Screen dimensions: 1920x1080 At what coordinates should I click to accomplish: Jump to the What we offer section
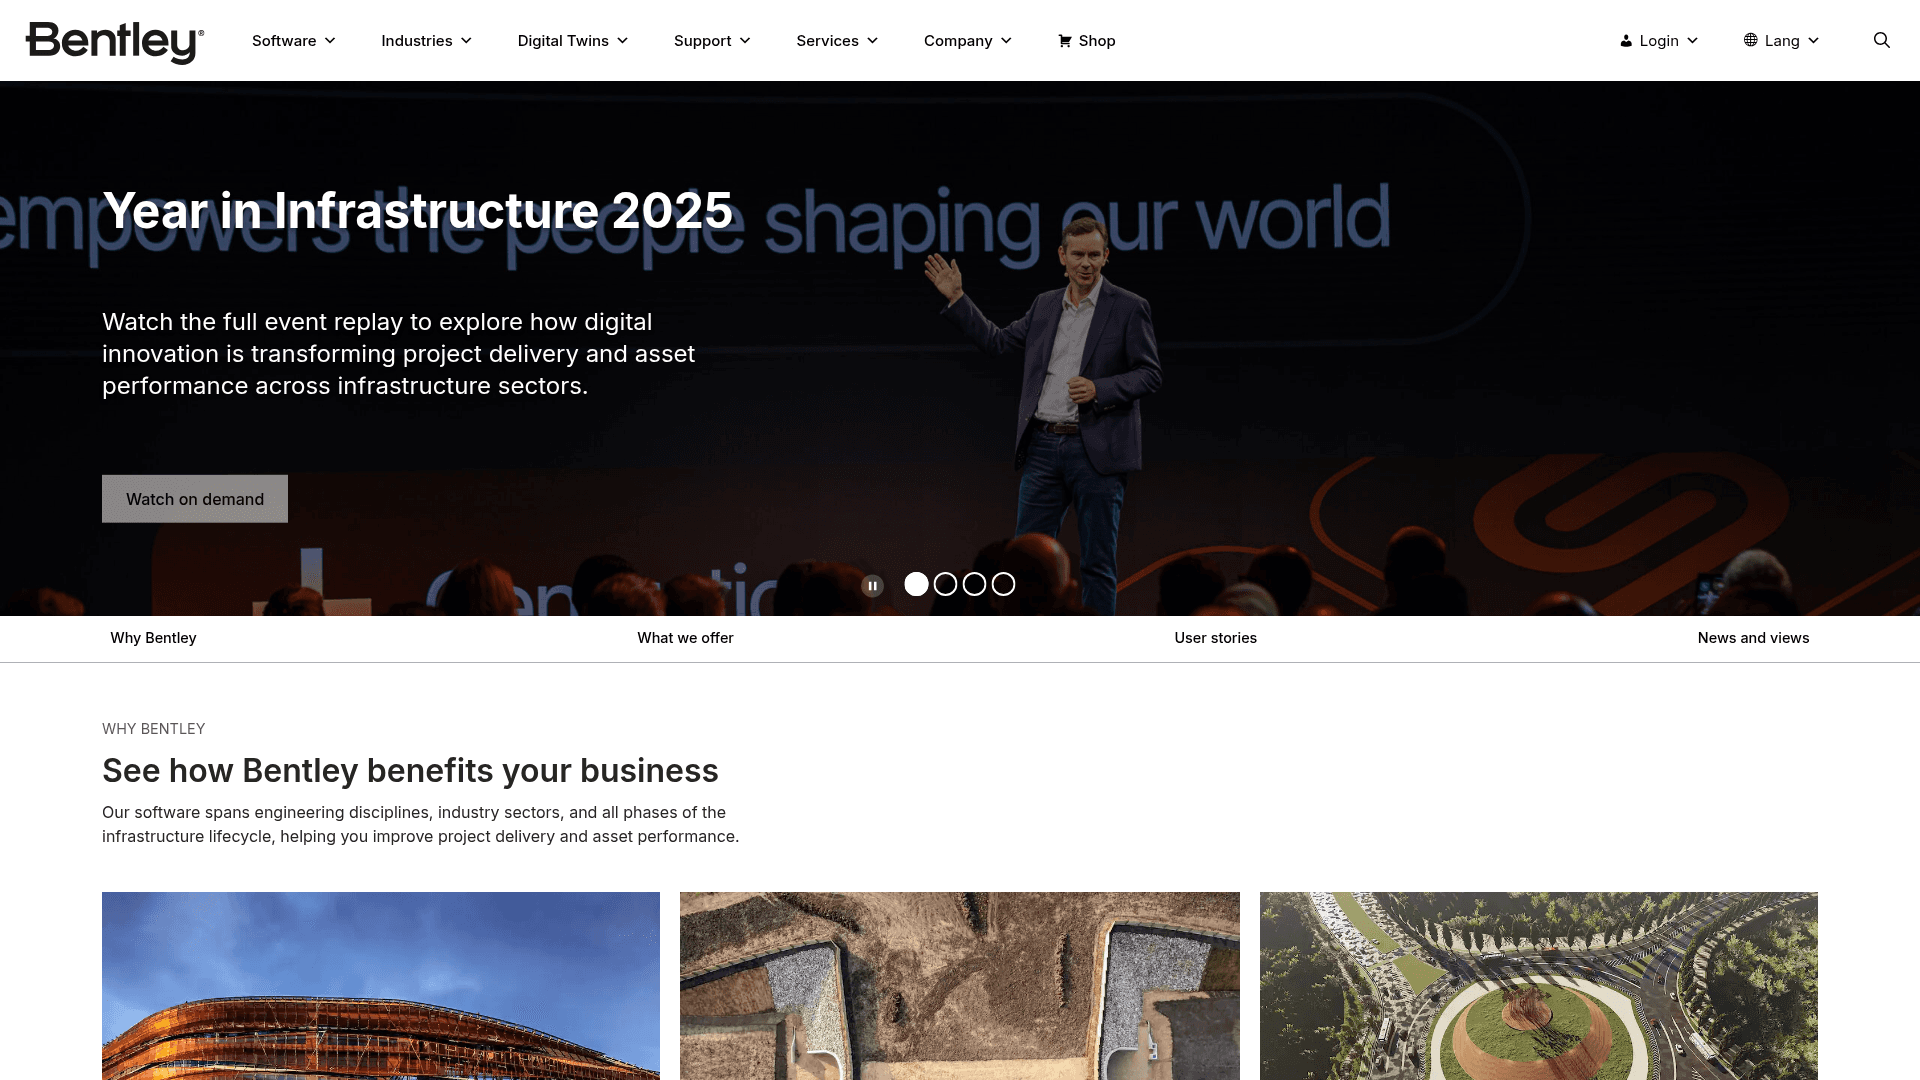coord(685,638)
